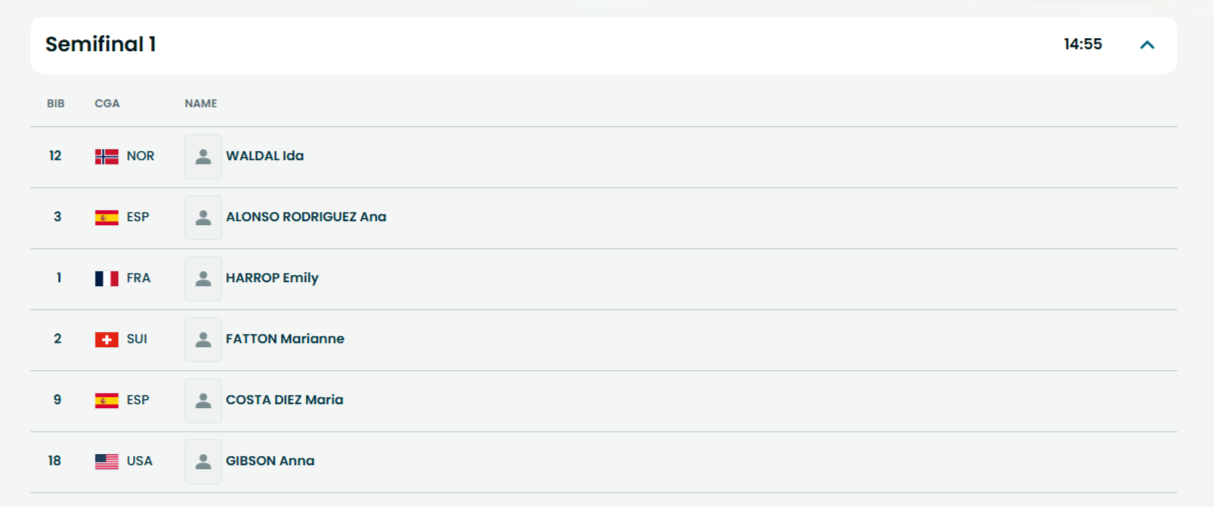Click the BIB column header
Image resolution: width=1214 pixels, height=507 pixels.
point(56,104)
